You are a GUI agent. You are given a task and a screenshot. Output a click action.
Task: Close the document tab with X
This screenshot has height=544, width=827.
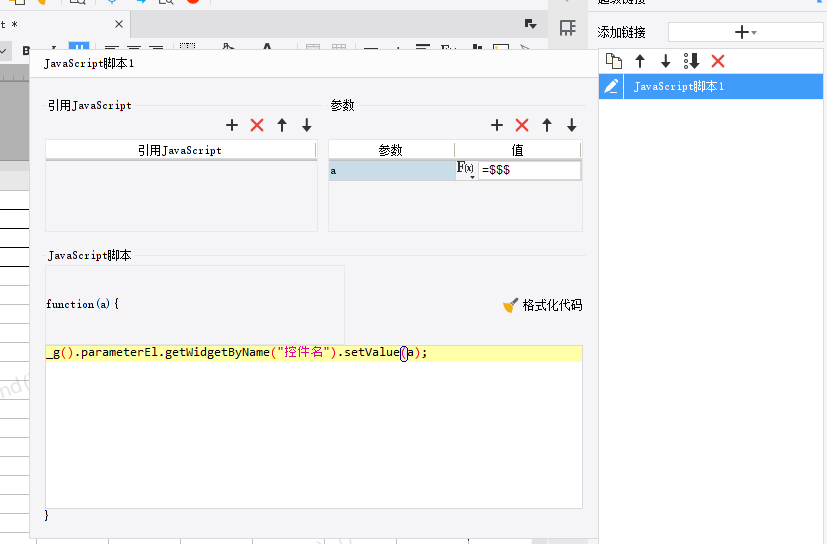[x=119, y=24]
